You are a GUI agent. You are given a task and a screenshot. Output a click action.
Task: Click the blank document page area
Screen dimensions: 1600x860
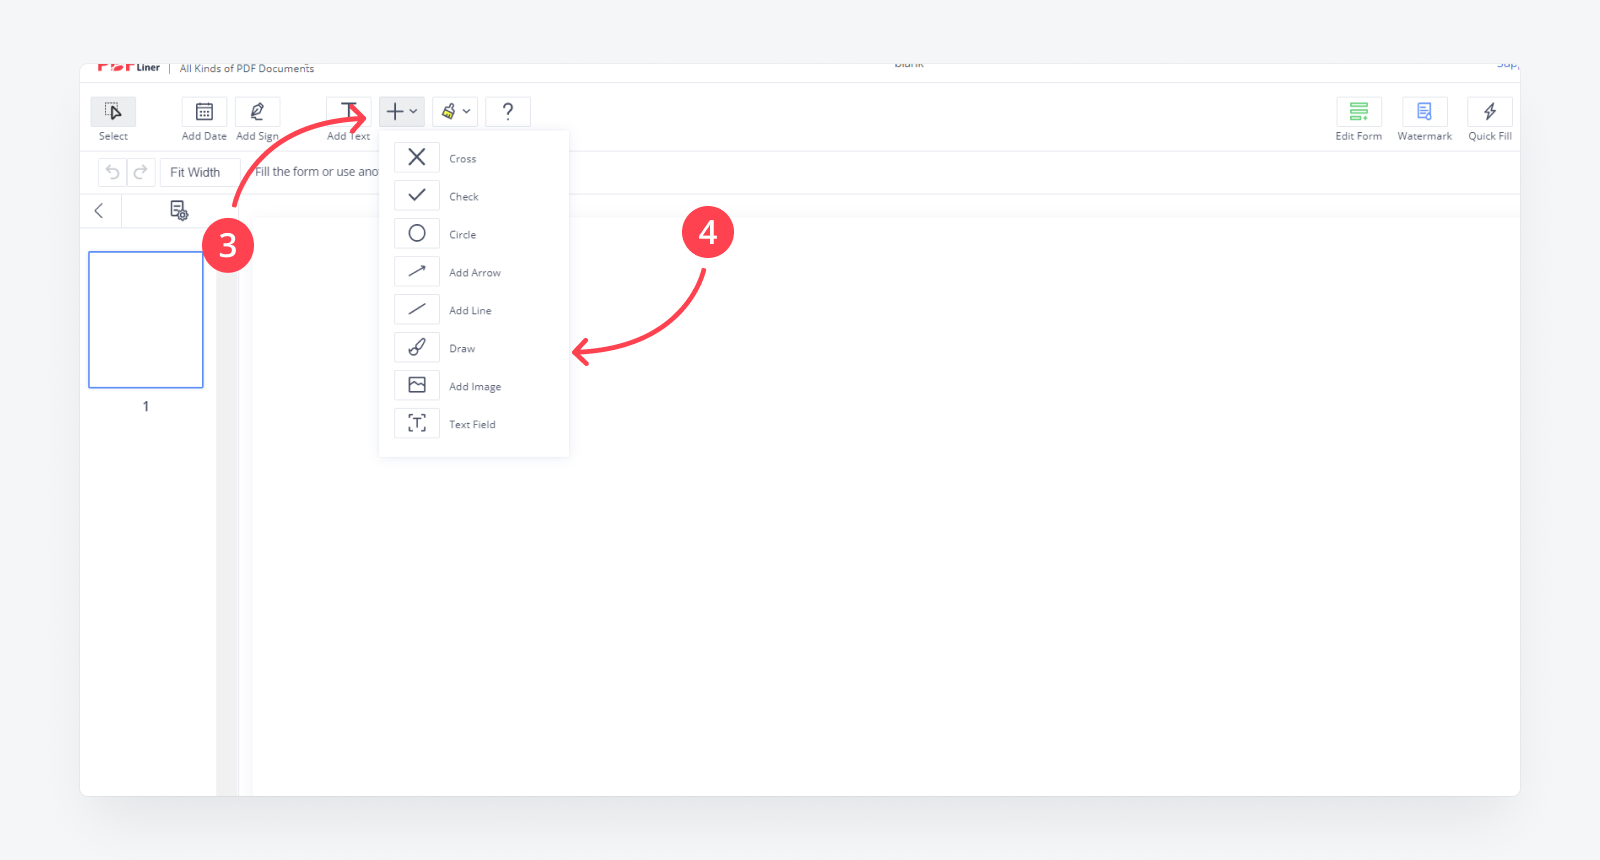point(885,505)
